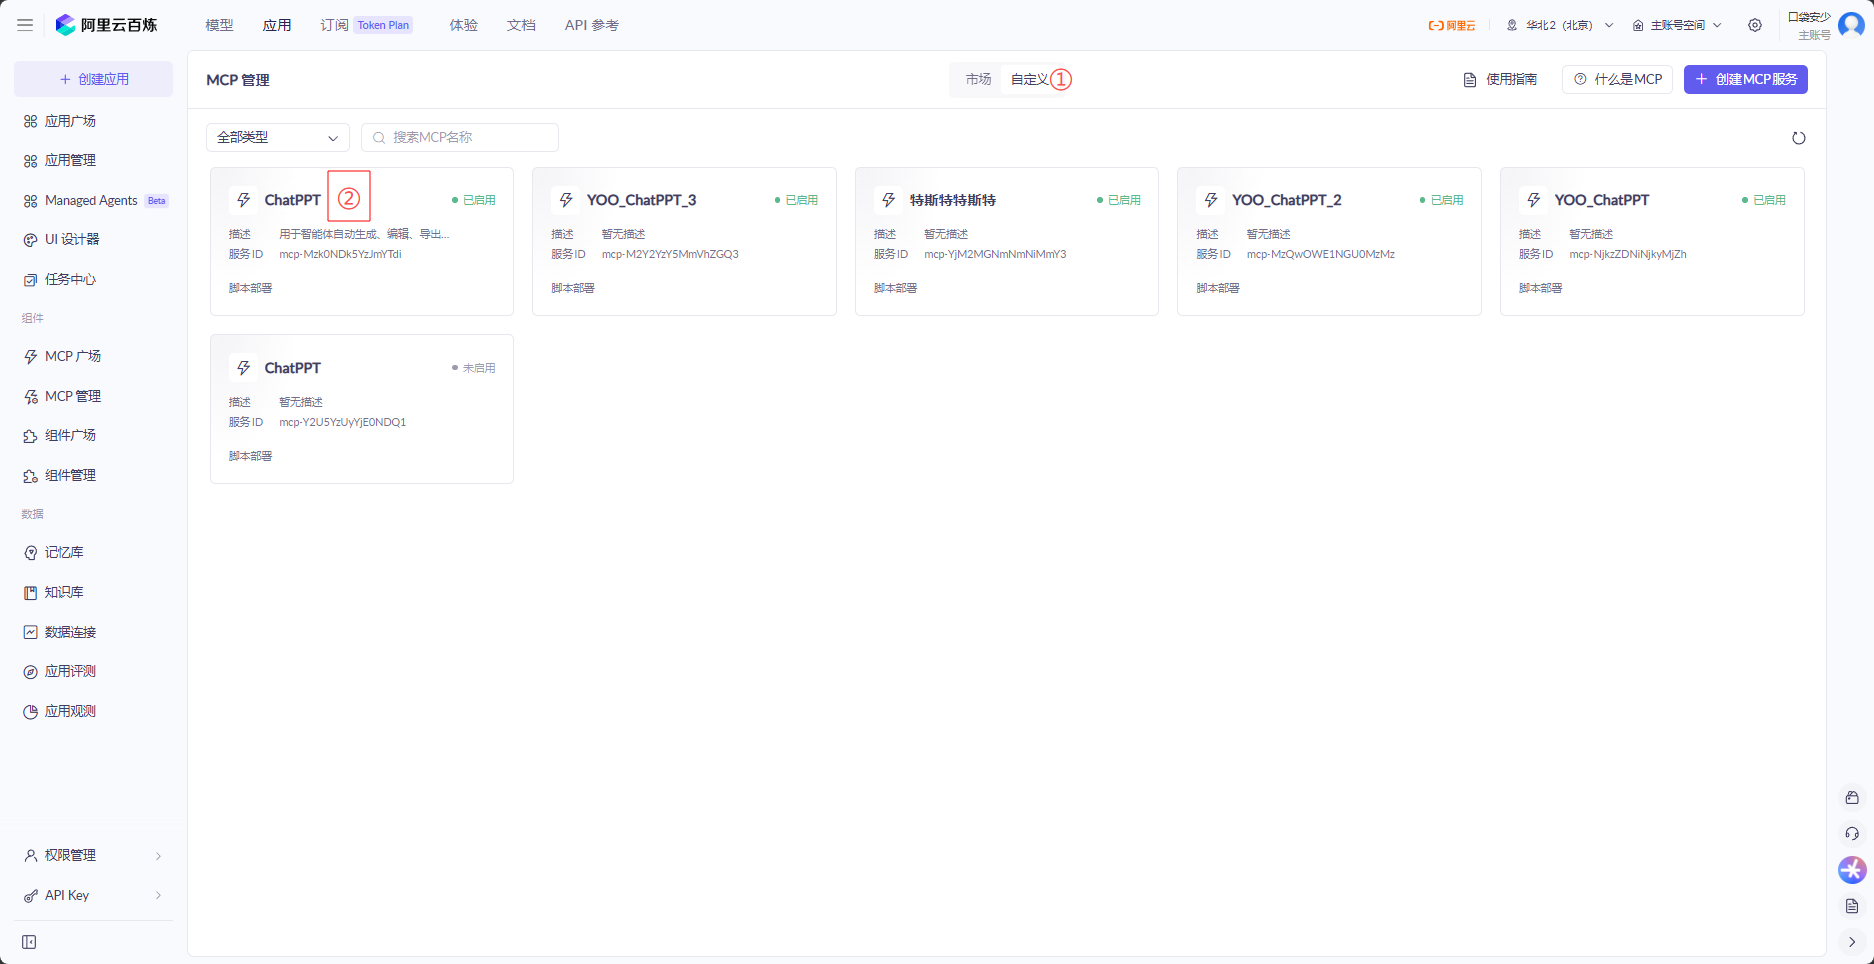Open the 使用指南 link
The height and width of the screenshot is (964, 1874).
click(1500, 79)
